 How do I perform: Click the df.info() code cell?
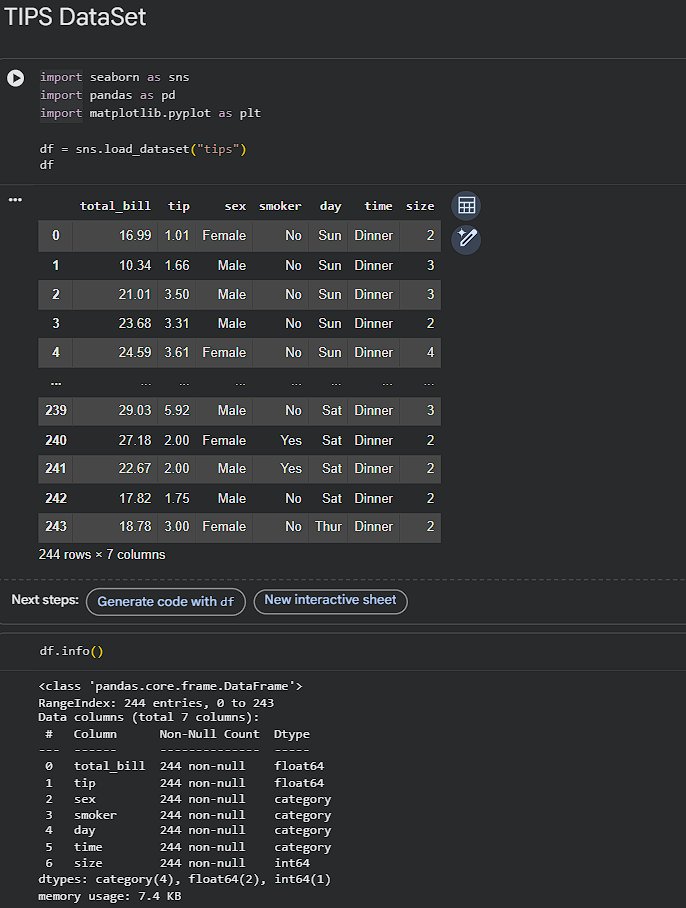coord(72,651)
